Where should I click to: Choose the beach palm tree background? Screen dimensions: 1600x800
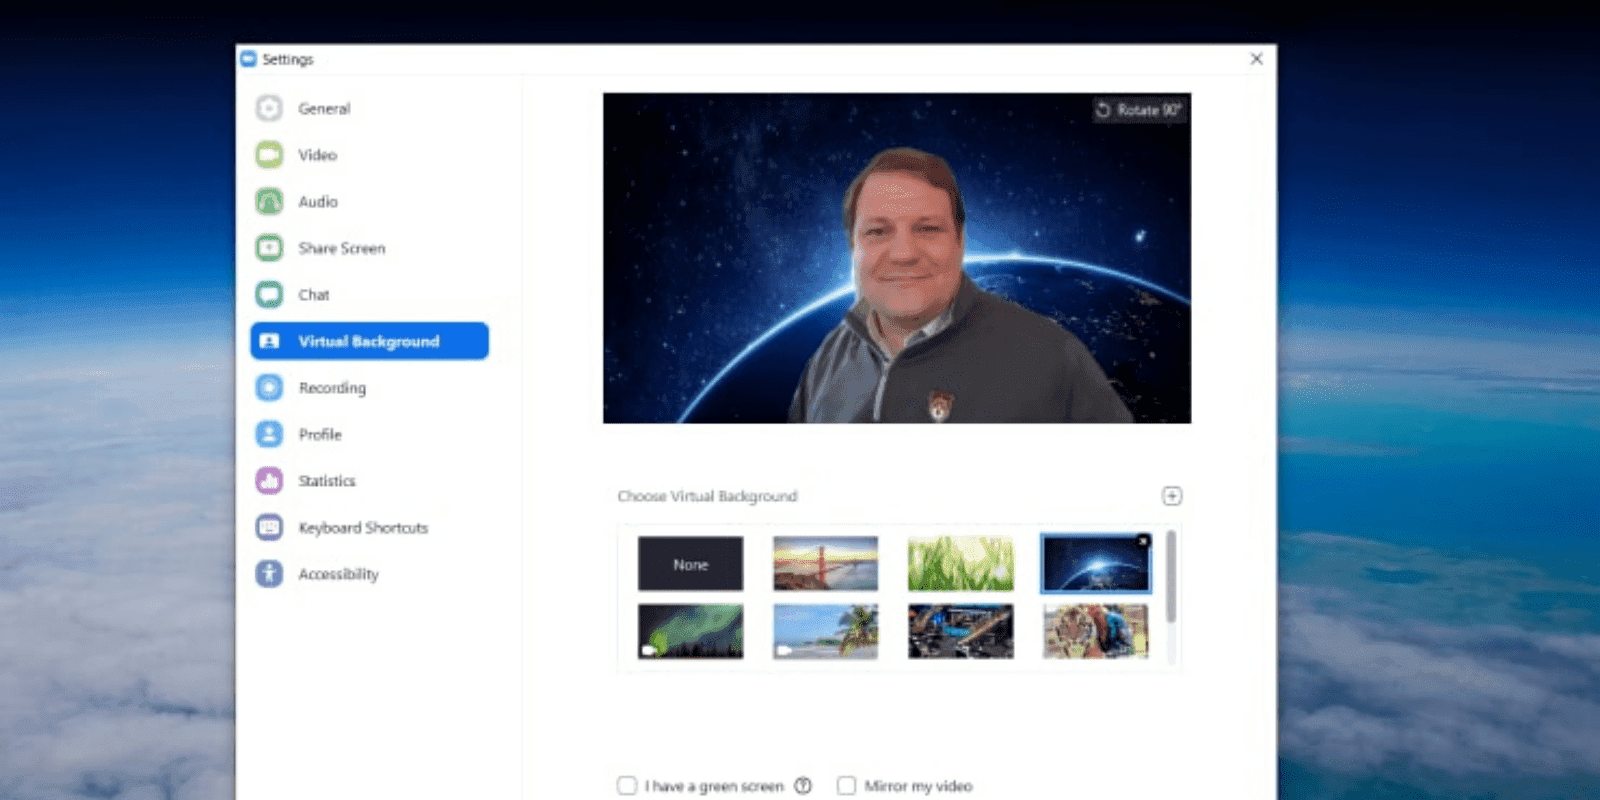(x=825, y=631)
